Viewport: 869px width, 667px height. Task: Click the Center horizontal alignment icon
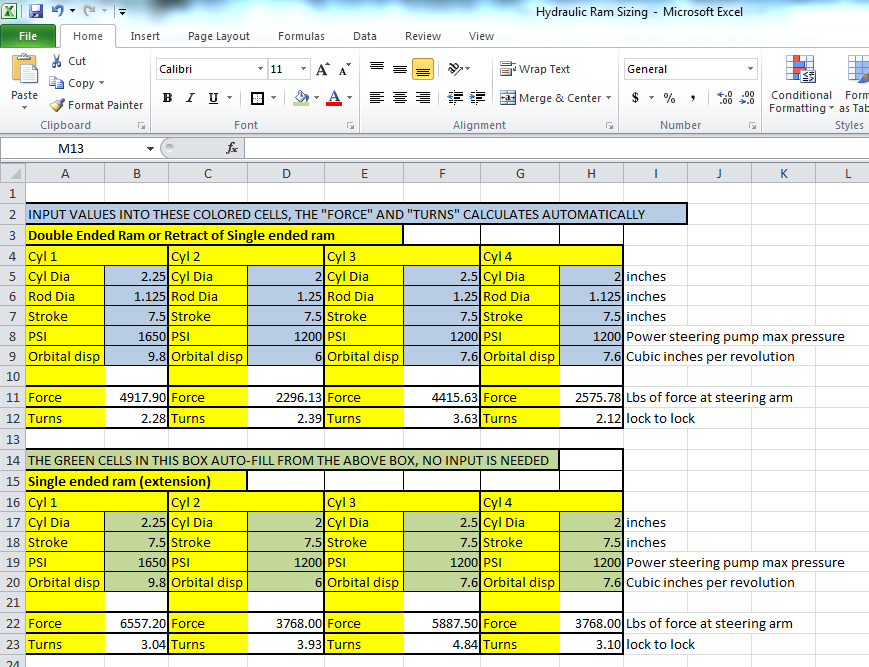point(399,98)
